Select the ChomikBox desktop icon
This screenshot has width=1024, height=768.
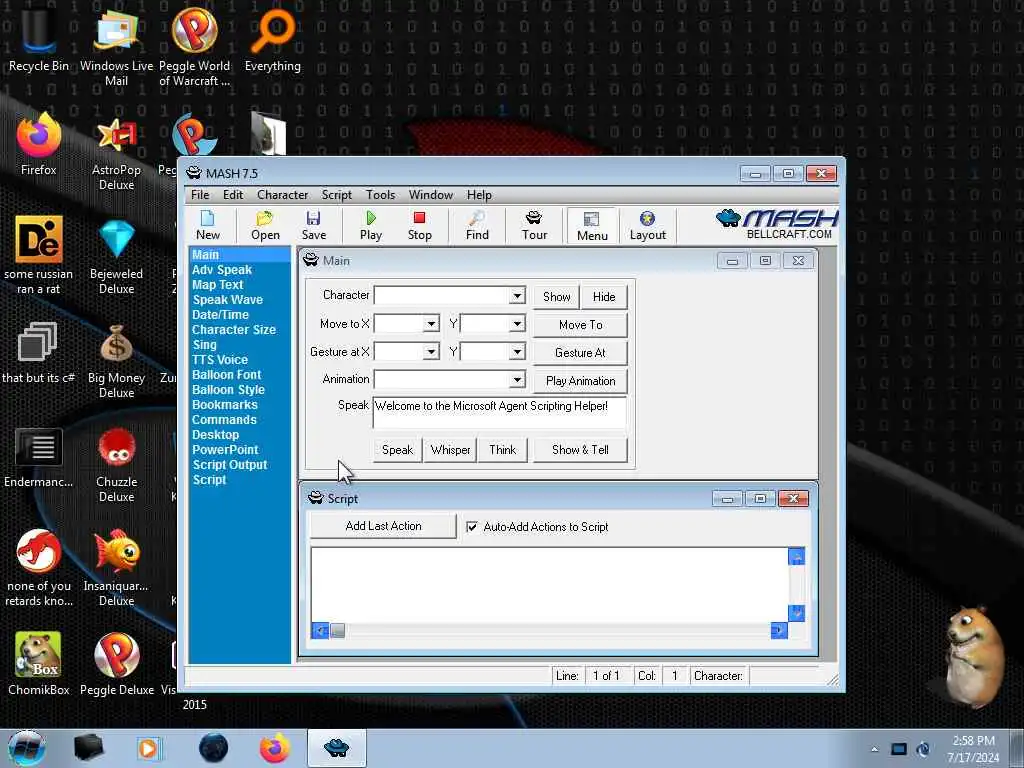[x=39, y=664]
